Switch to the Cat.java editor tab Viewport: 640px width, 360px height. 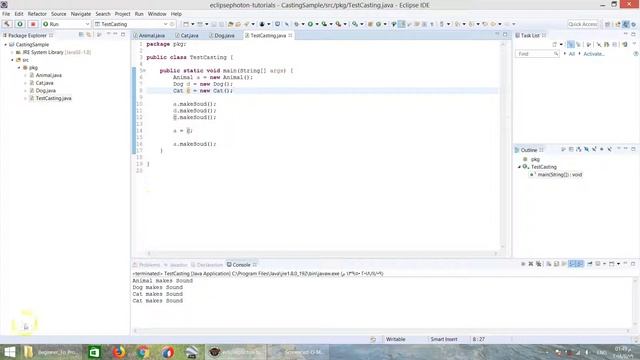pyautogui.click(x=187, y=36)
